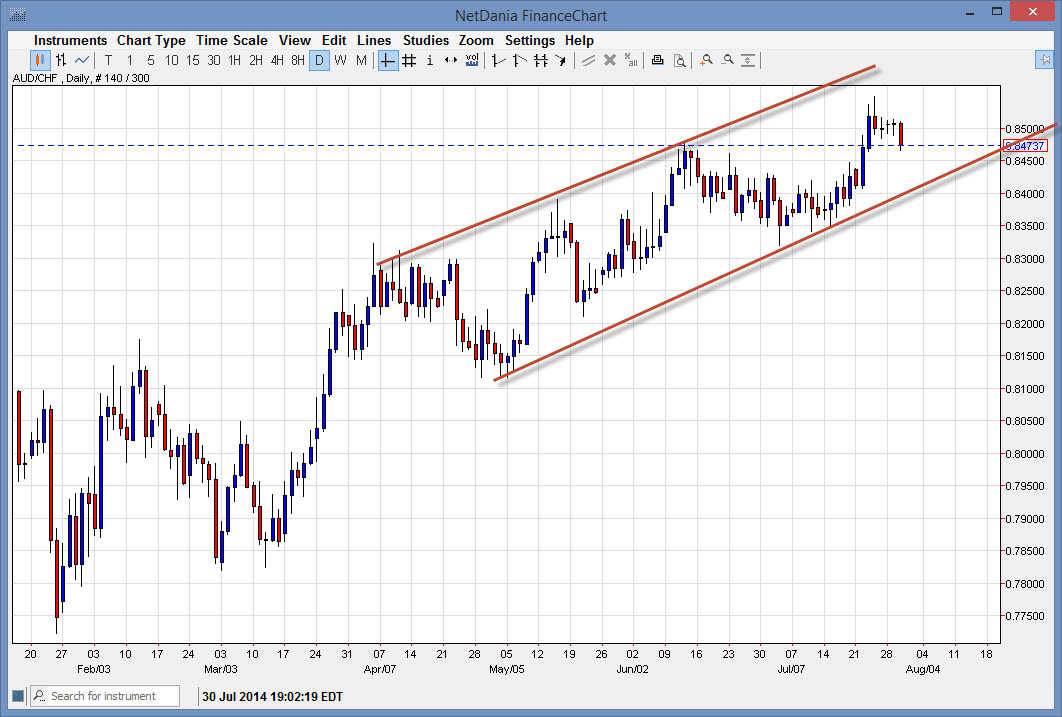Click the info (i) chart button
Viewport: 1062px width, 717px height.
[x=429, y=60]
